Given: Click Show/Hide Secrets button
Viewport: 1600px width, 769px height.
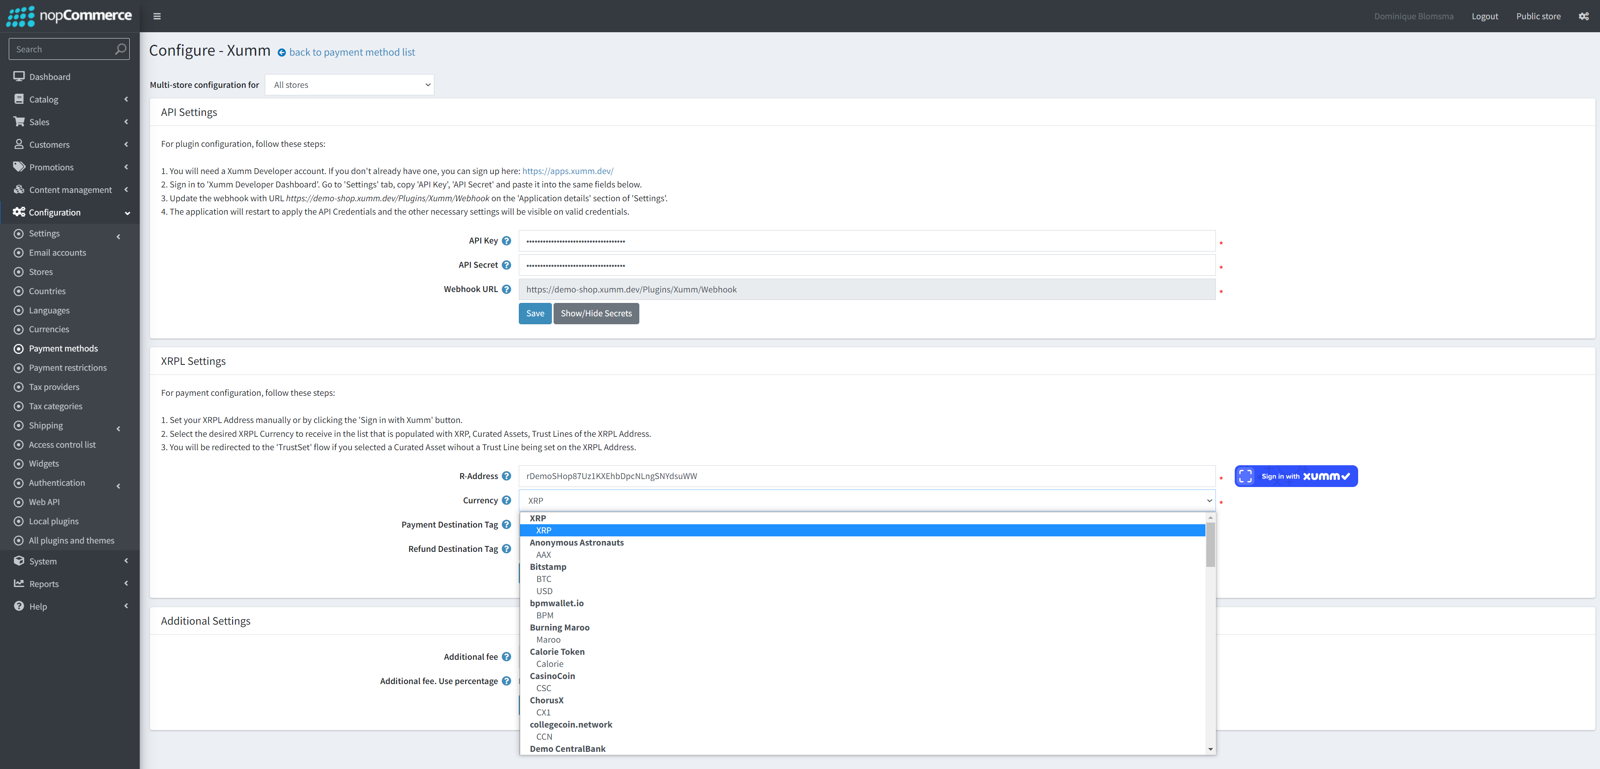Looking at the screenshot, I should point(596,314).
